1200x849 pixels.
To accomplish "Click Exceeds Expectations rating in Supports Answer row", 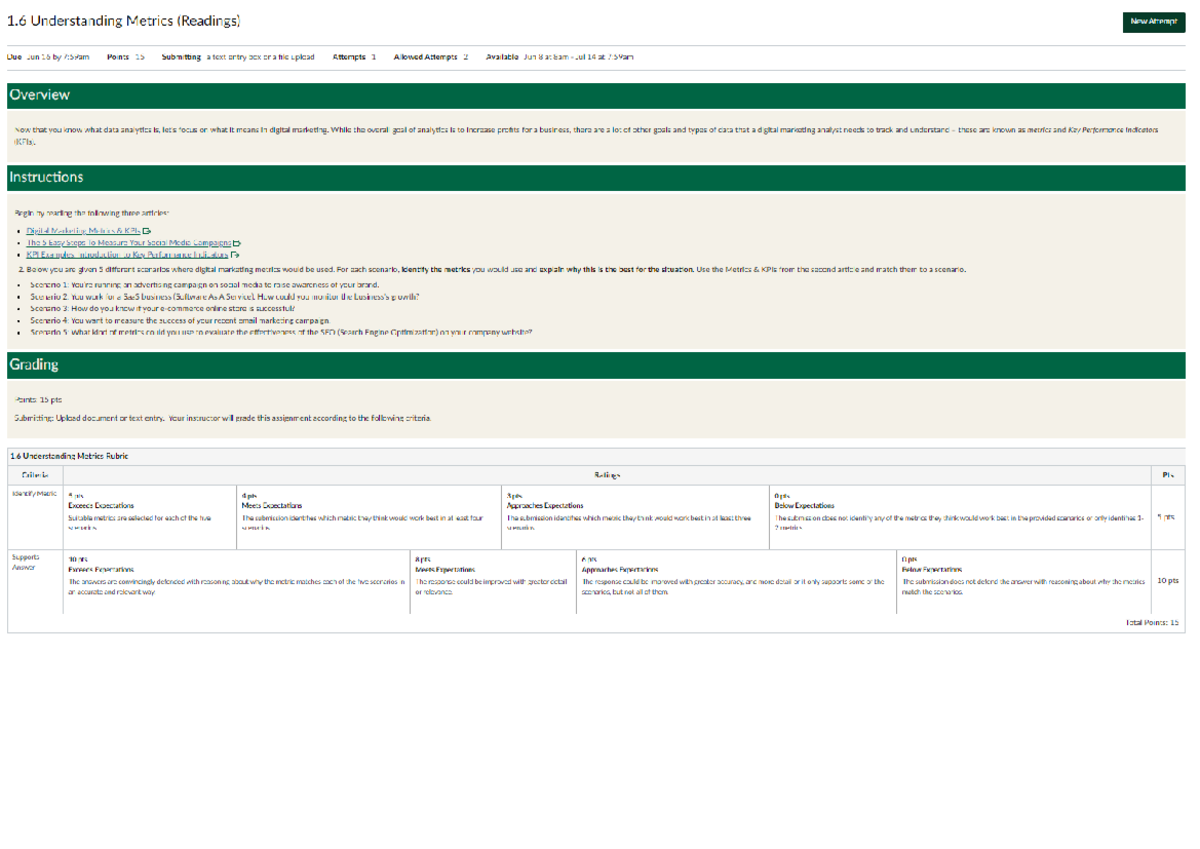I will (x=101, y=569).
